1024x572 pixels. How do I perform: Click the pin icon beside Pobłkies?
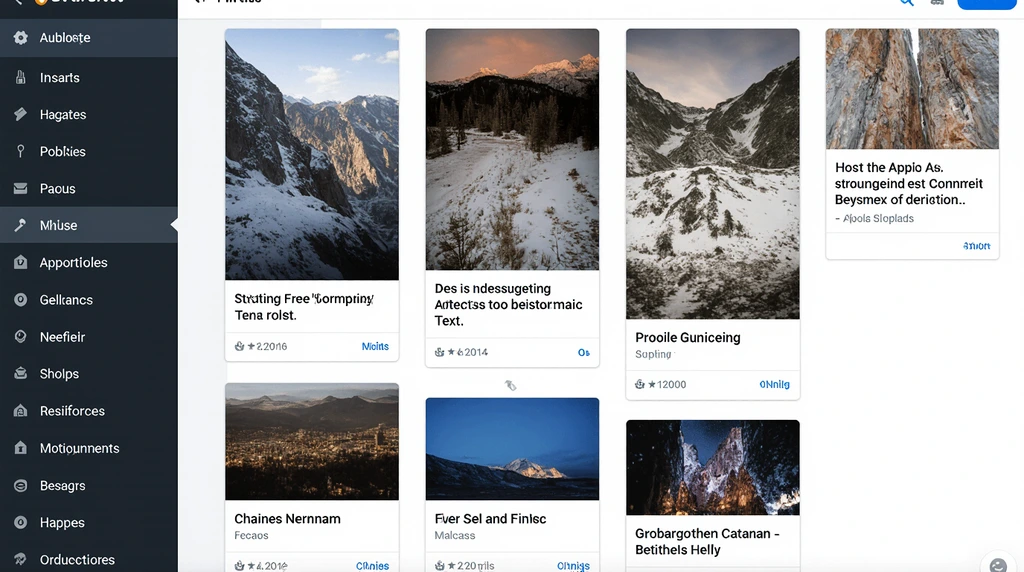tap(20, 152)
